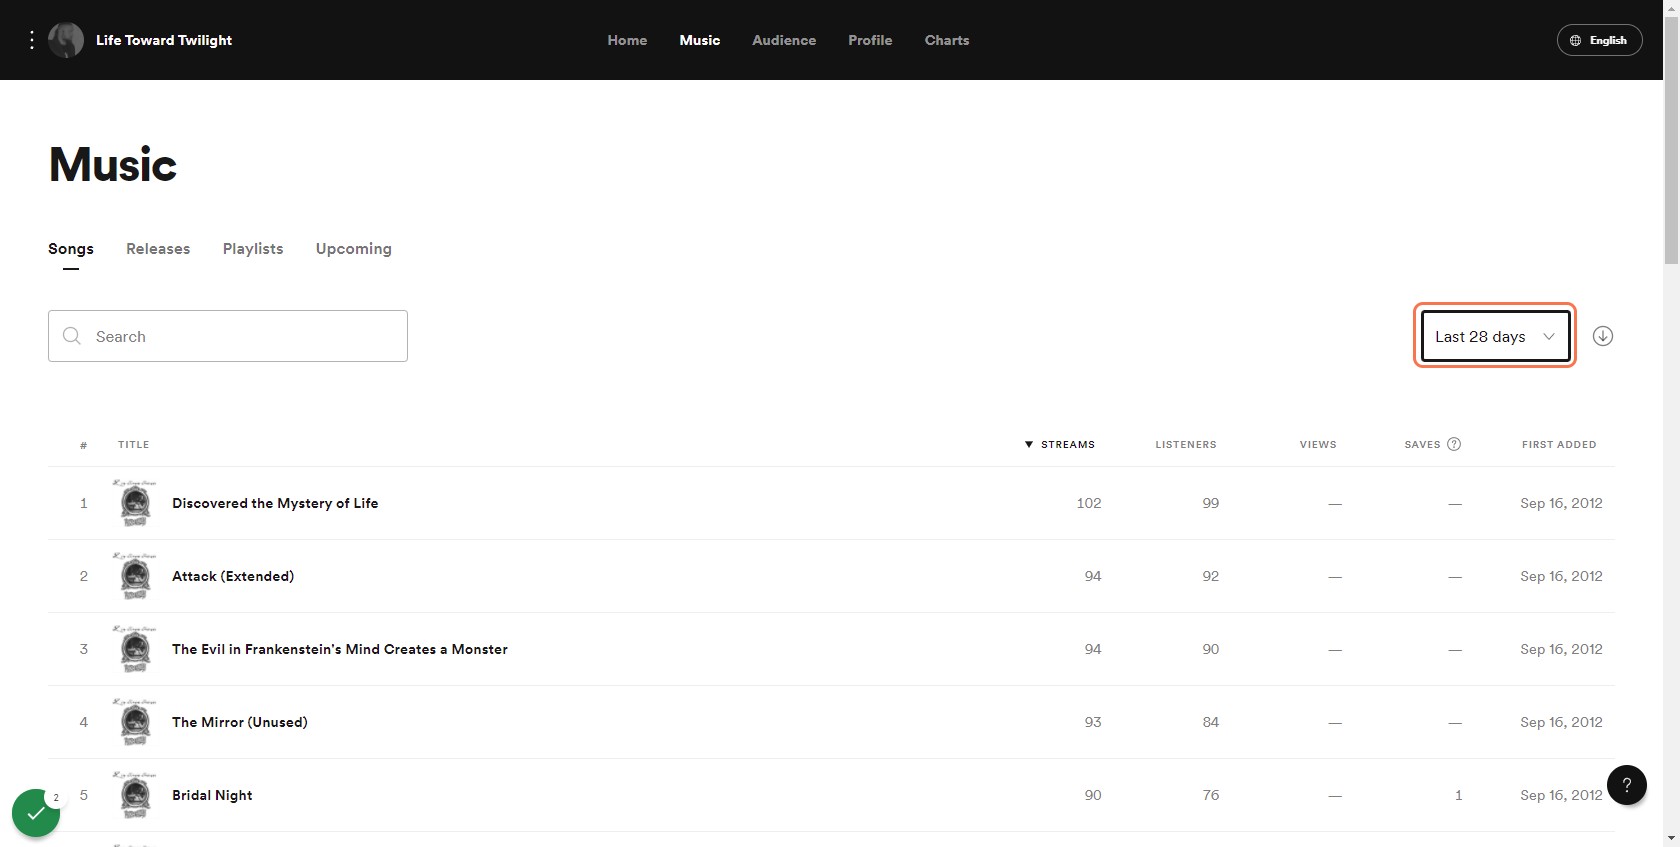Select the Songs tab
The height and width of the screenshot is (847, 1680).
pos(71,248)
